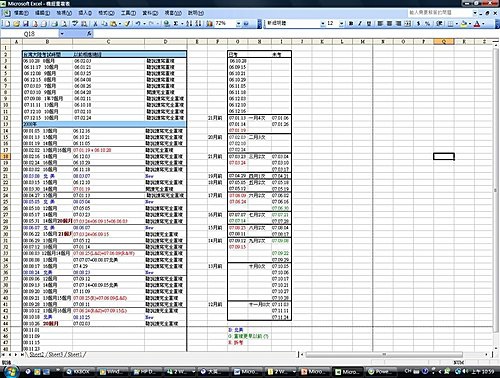
Task: Open the Tools menu in the menu bar
Action: [128, 13]
